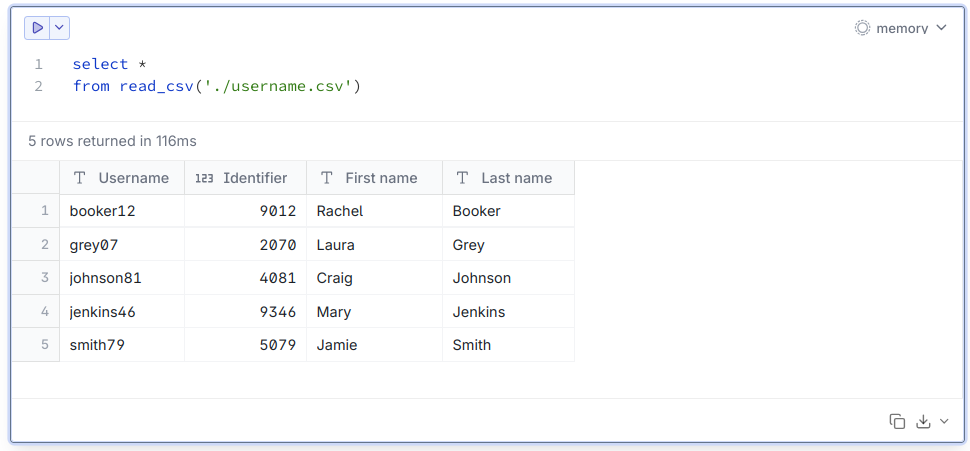Click the First name column header
Screen dimensions: 970x451
(375, 178)
